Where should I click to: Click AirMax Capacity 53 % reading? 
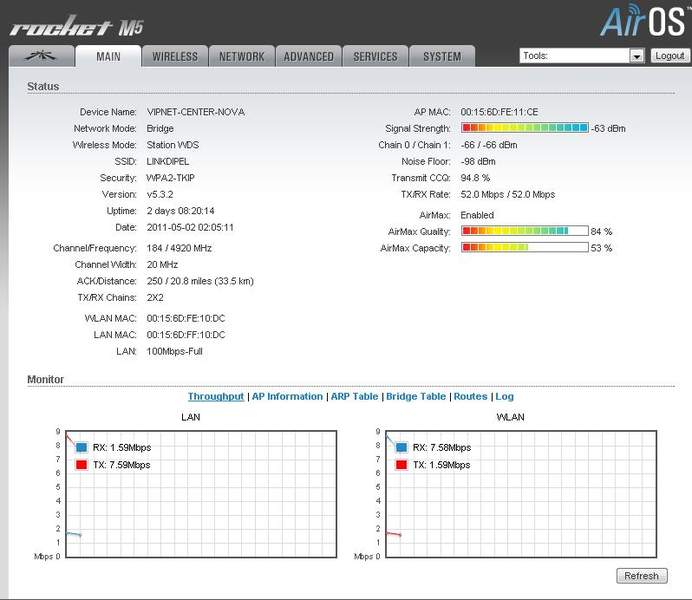click(x=602, y=248)
